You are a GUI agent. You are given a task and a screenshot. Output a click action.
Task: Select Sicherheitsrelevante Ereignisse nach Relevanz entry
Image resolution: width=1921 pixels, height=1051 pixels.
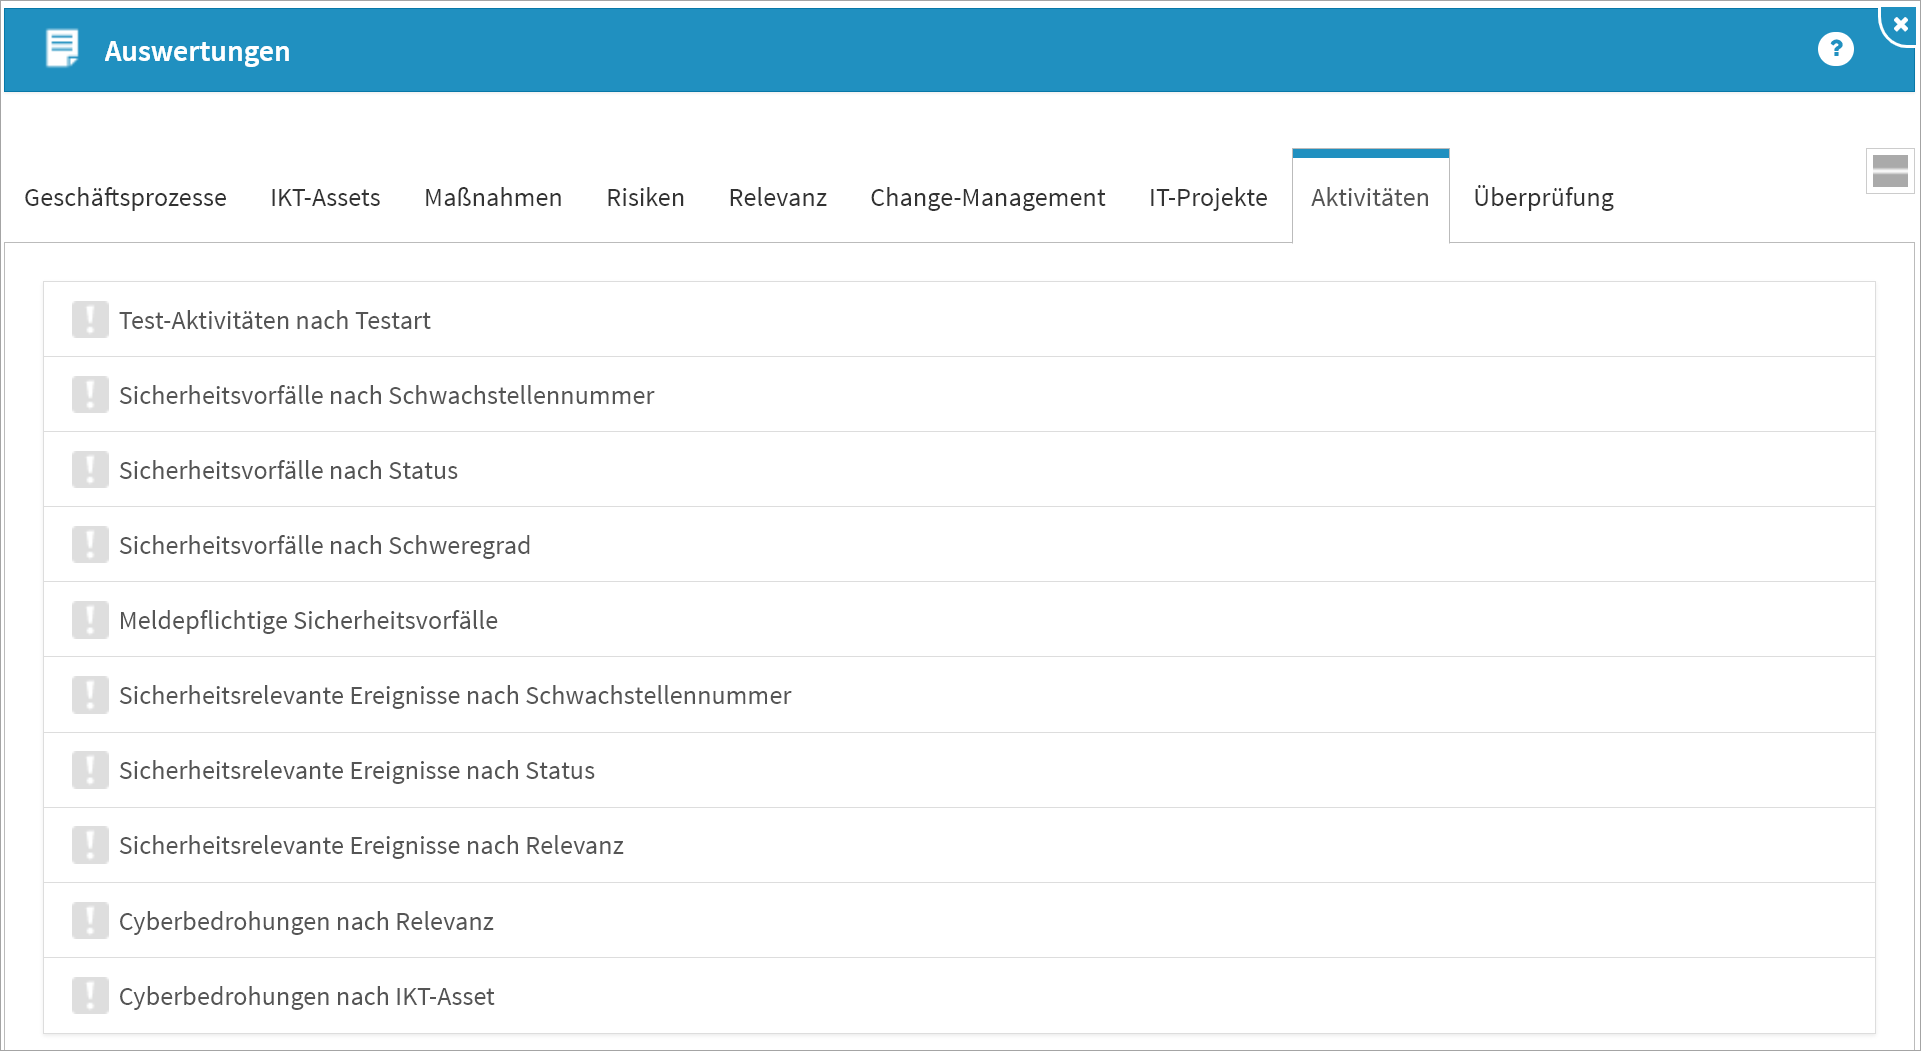tap(371, 846)
